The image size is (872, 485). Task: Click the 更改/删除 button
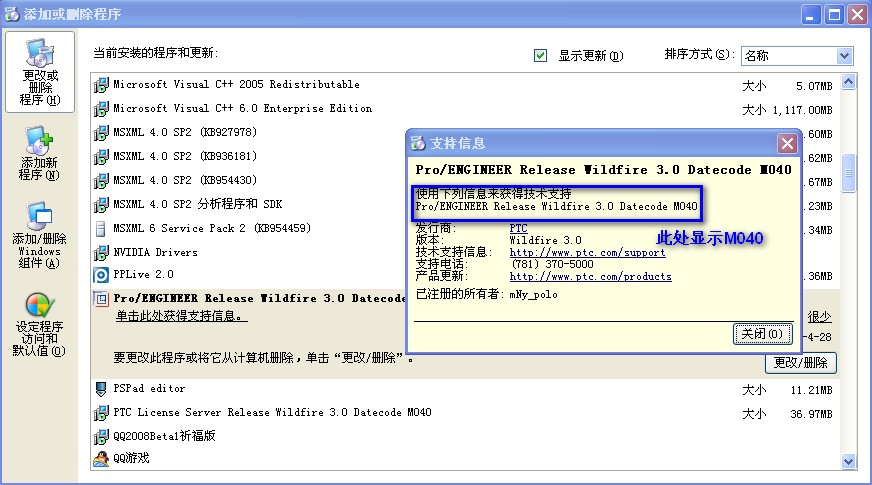coord(801,363)
